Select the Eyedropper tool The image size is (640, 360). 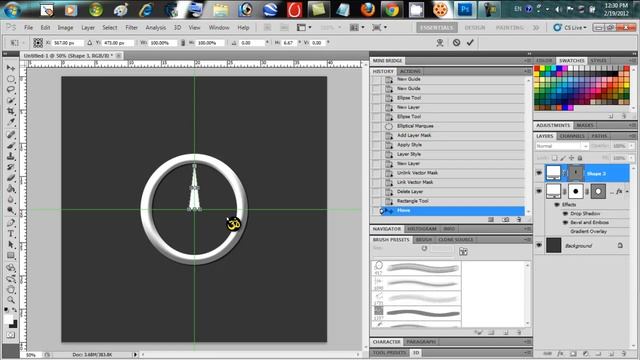(11, 122)
